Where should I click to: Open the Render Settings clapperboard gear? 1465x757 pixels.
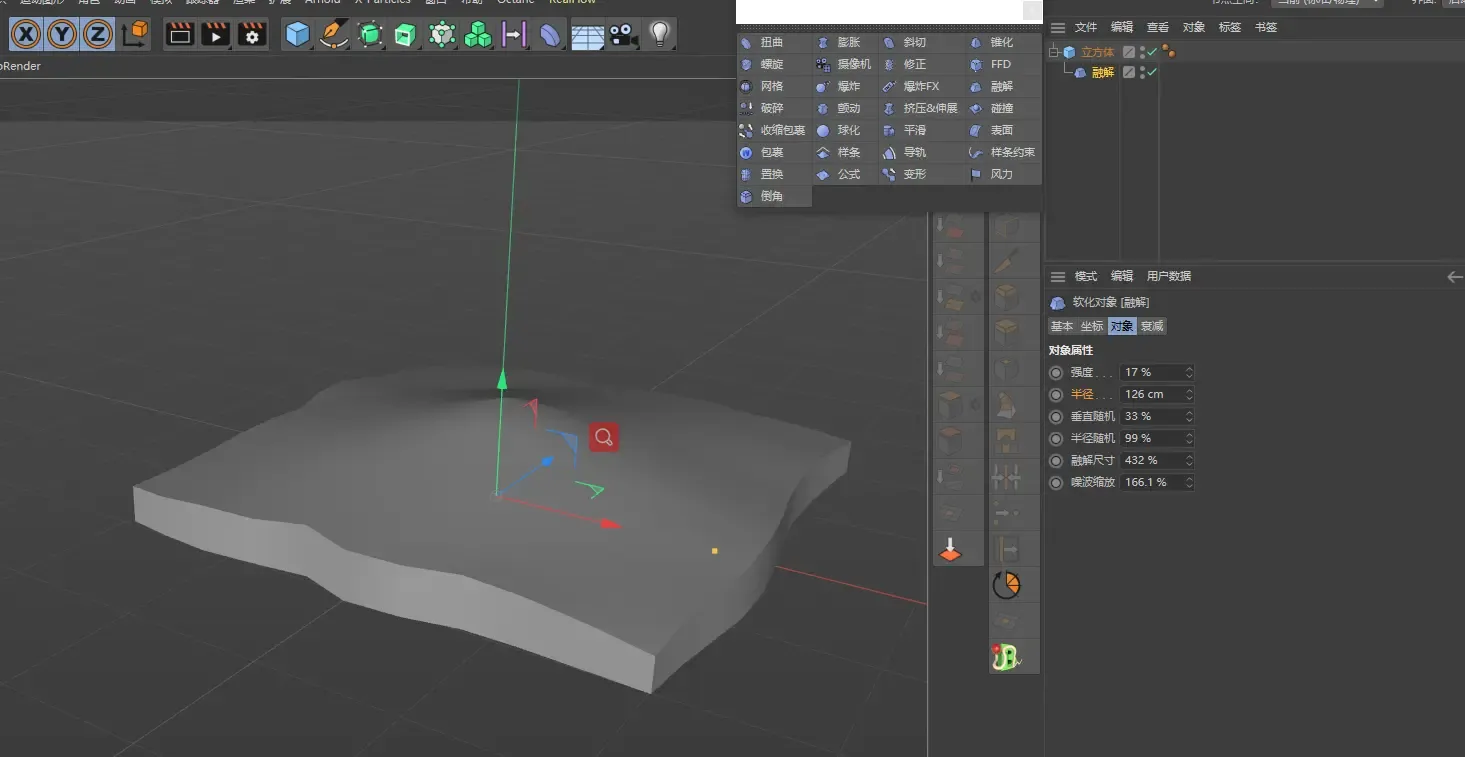click(x=252, y=35)
